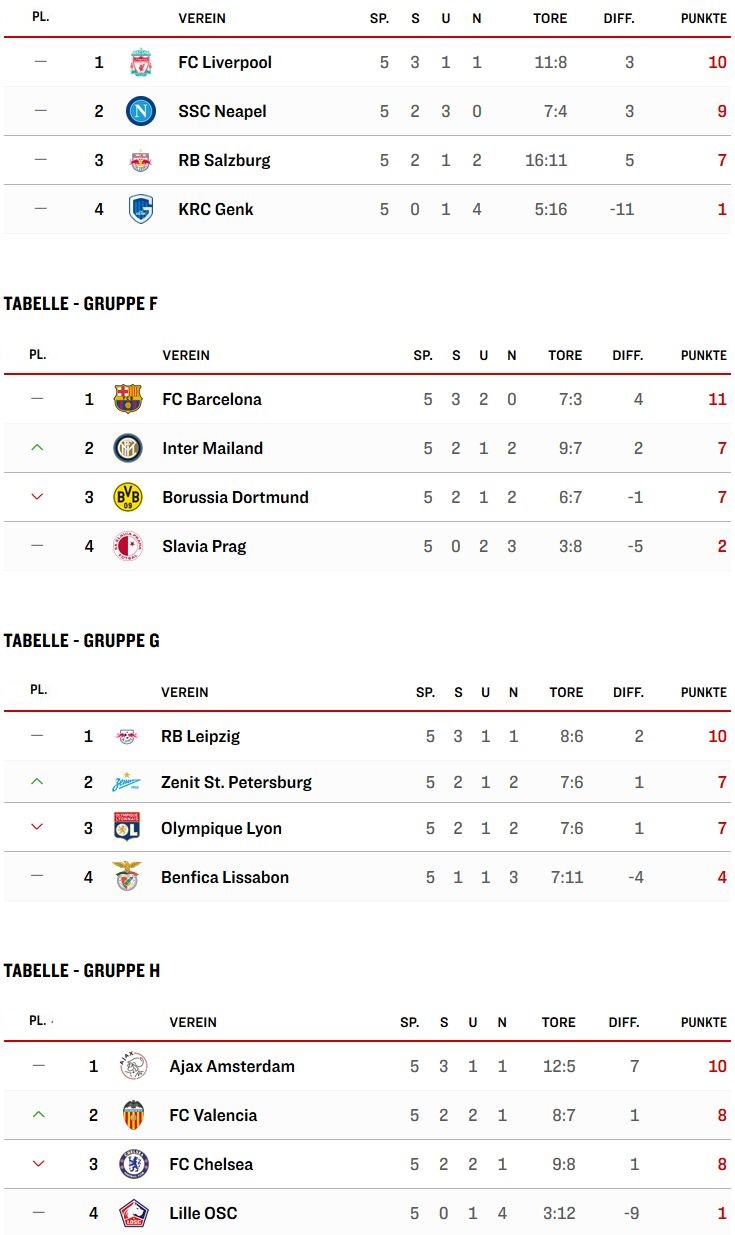Image resolution: width=735 pixels, height=1235 pixels.
Task: Click the FC Chelsea crest
Action: pyautogui.click(x=133, y=1164)
